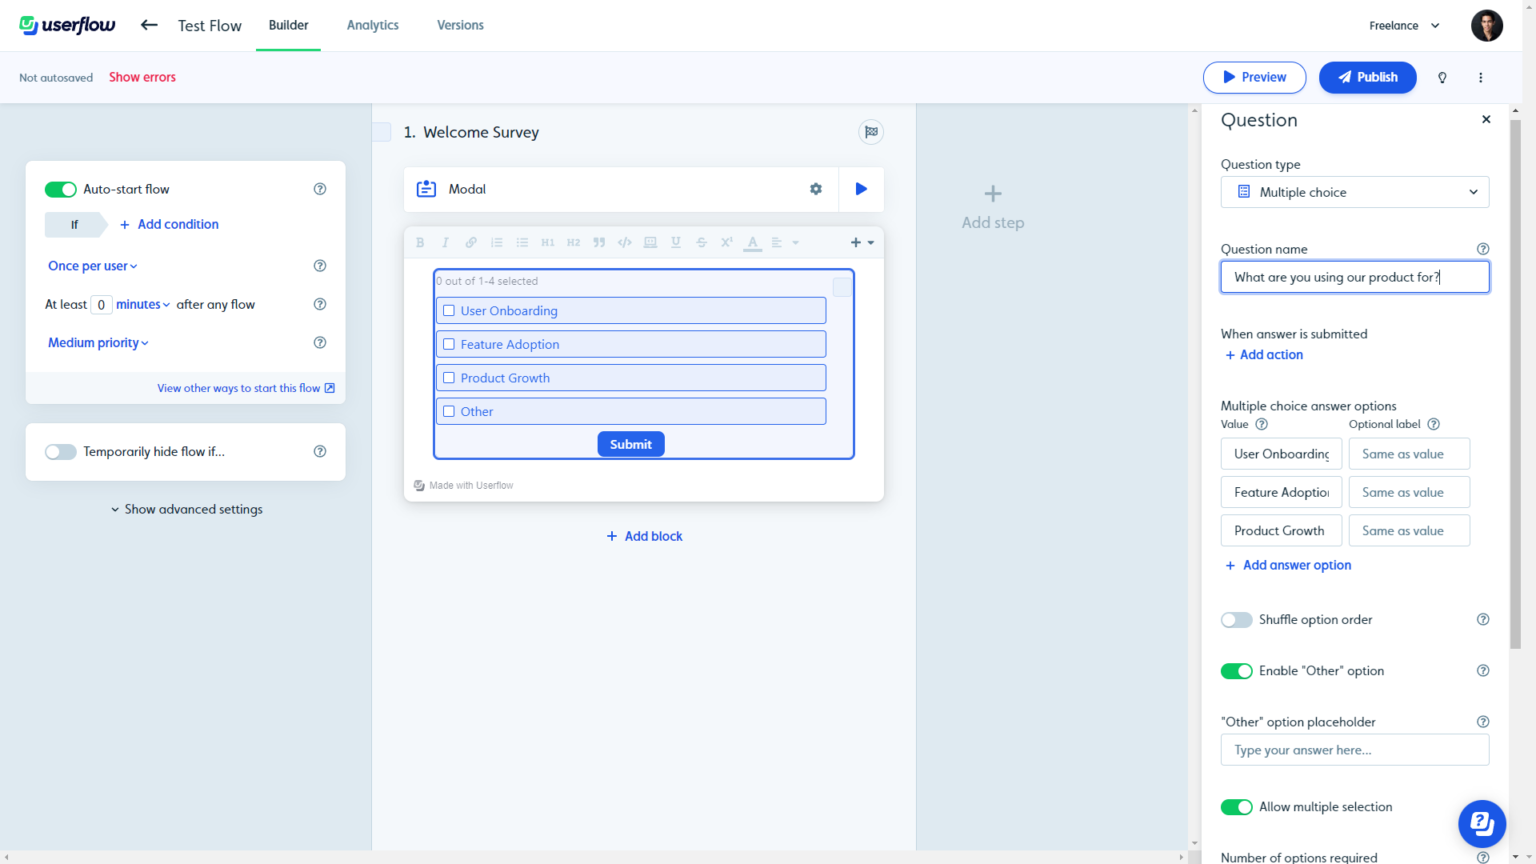
Task: Open the Userflow help widget
Action: 1481,823
